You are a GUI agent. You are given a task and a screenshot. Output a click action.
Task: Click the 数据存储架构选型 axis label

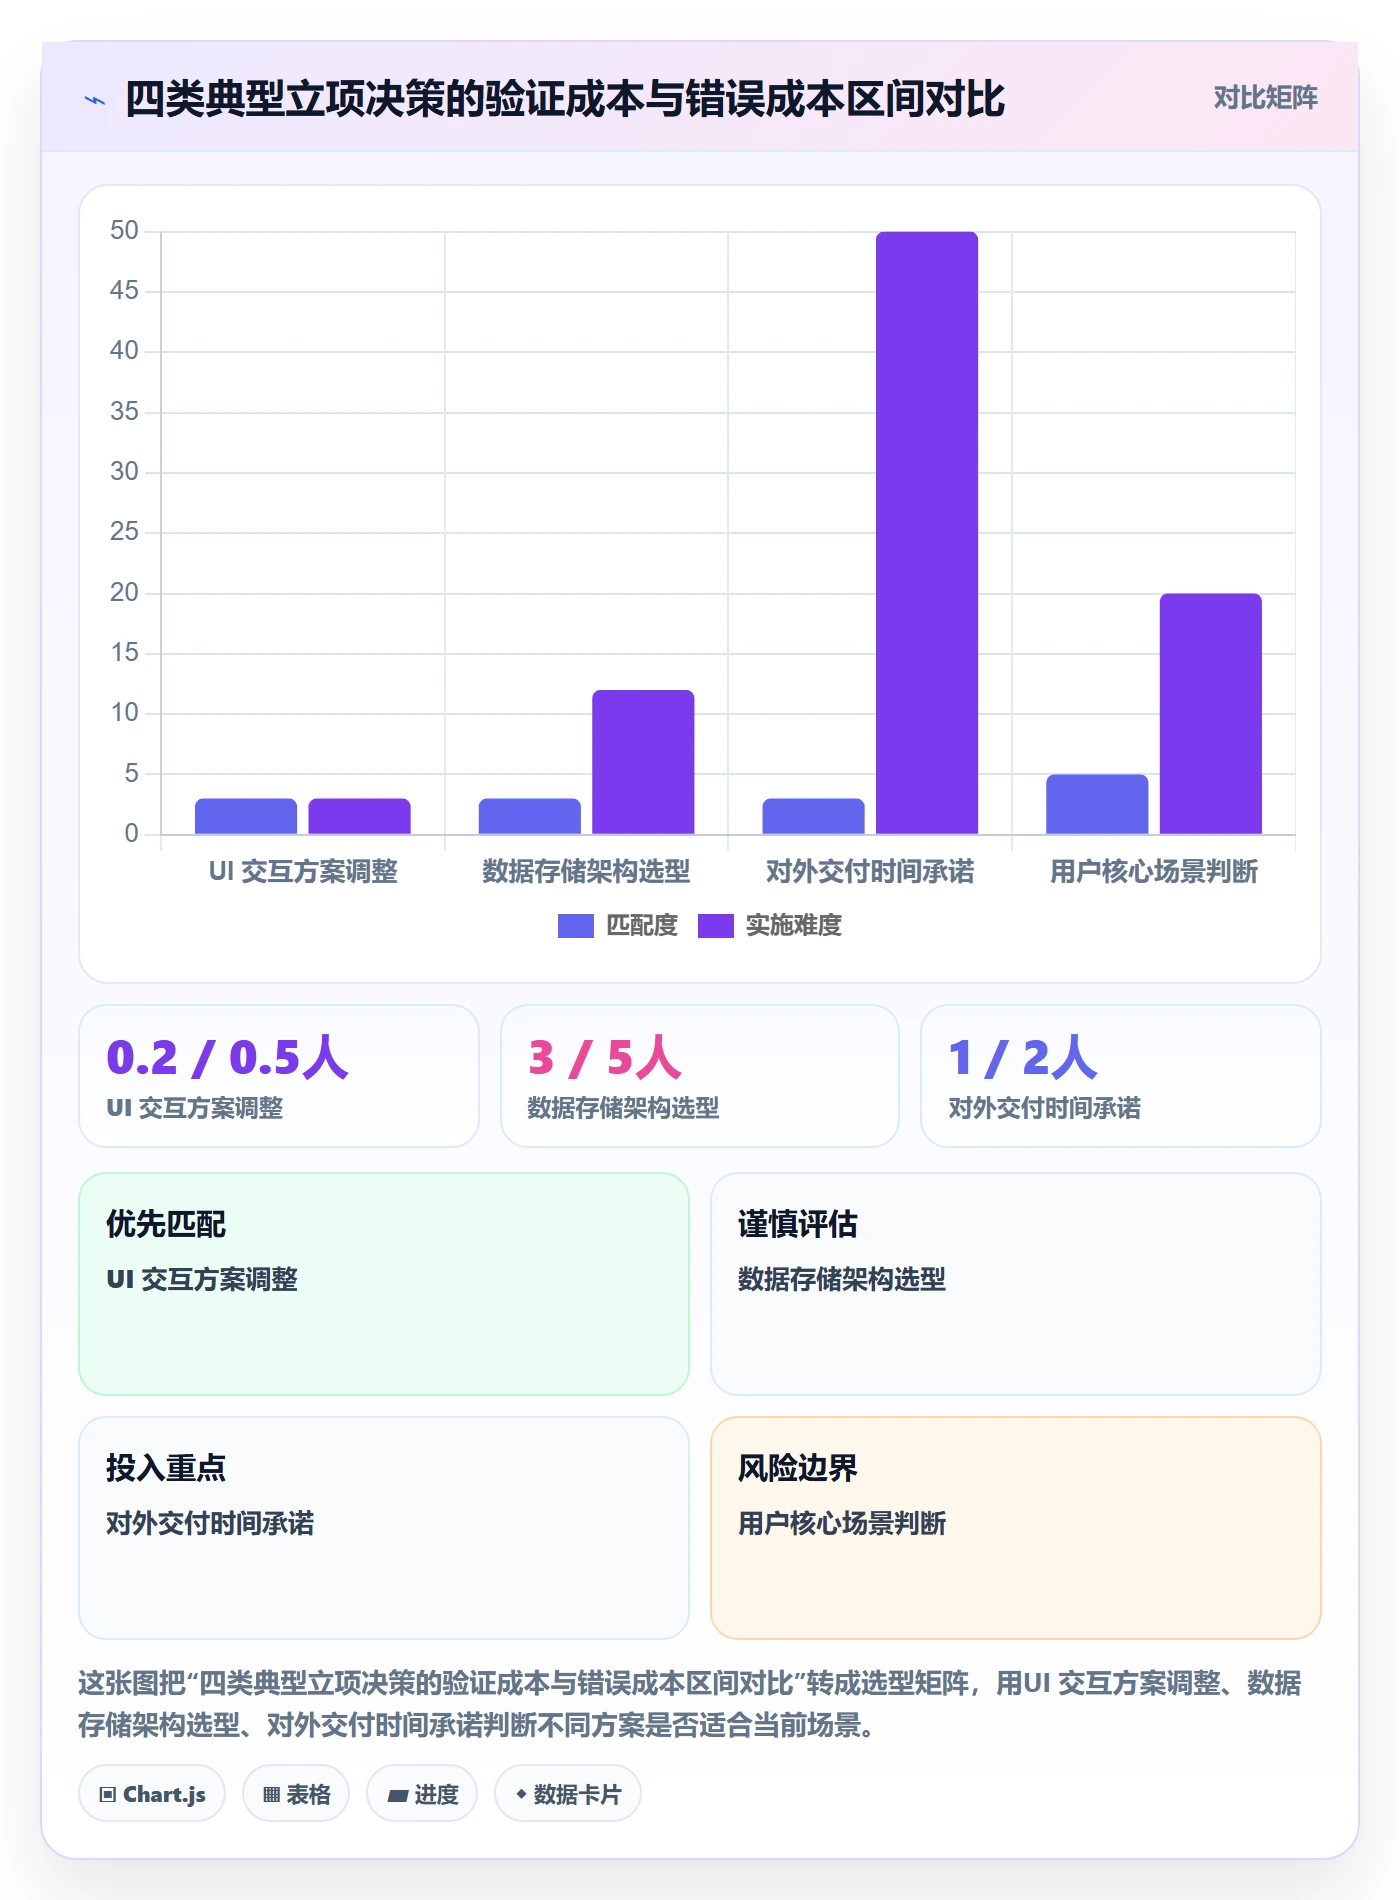tap(586, 872)
